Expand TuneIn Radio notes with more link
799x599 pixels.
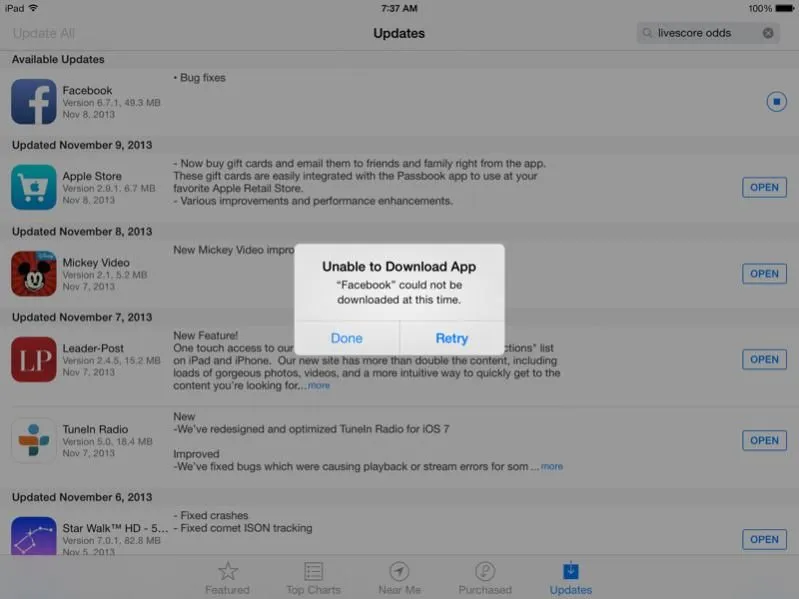click(x=552, y=466)
